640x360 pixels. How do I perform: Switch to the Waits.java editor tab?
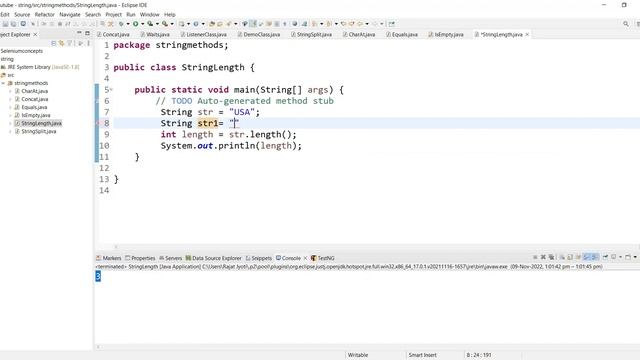click(155, 35)
